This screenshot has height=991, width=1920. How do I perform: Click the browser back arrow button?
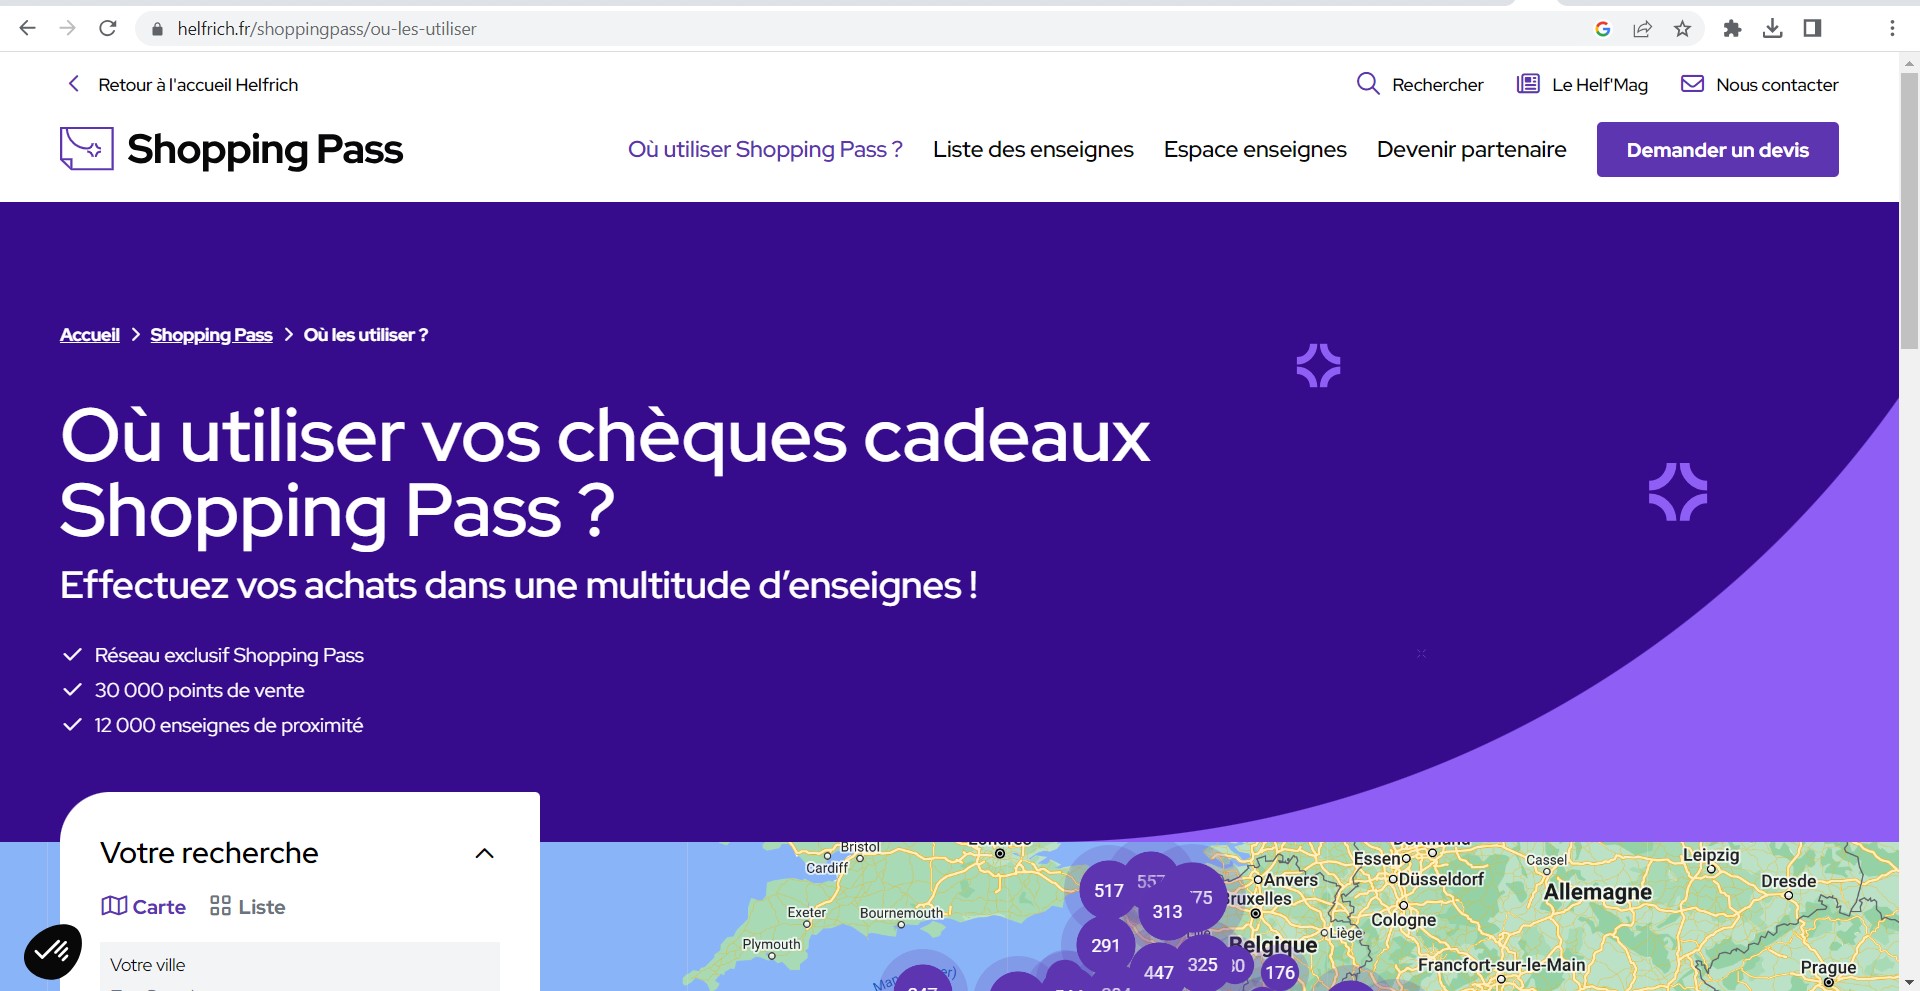(27, 28)
